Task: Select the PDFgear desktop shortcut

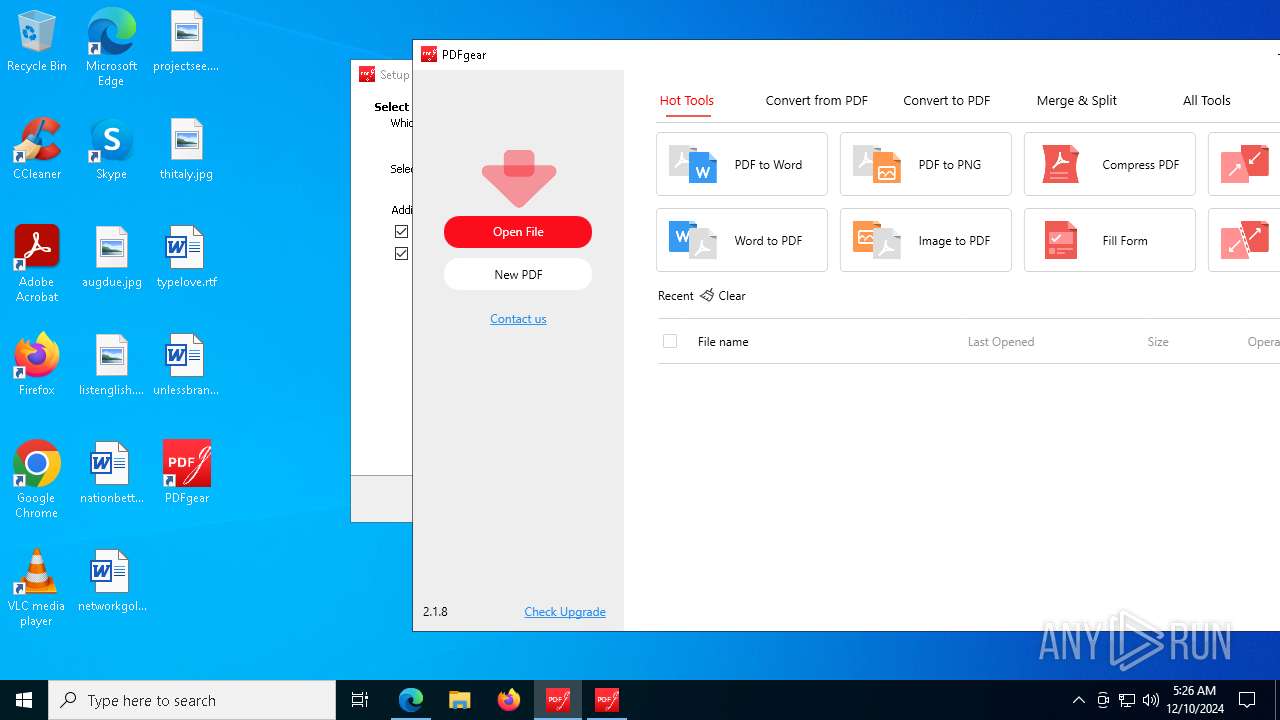Action: click(x=187, y=472)
